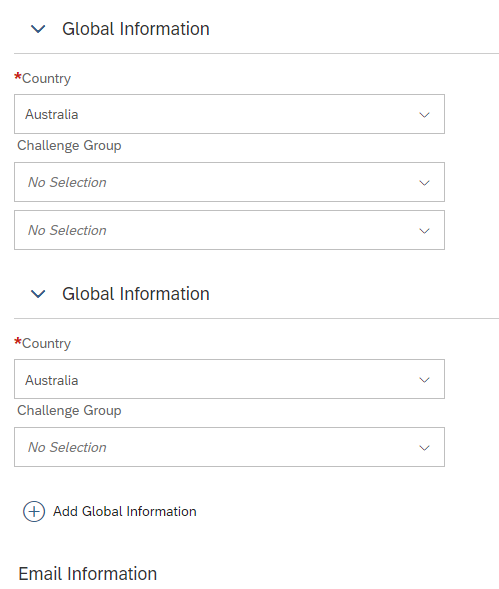This screenshot has height=589, width=499.
Task: Open the lower section's Challenge Group No Selection box
Action: 229,447
